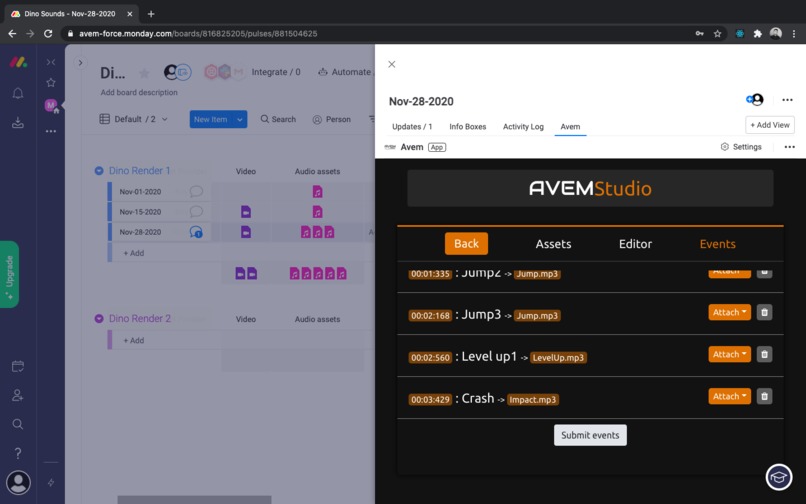The width and height of the screenshot is (806, 504).
Task: Click lightning bolt icon at sidebar bottom
Action: 51,482
